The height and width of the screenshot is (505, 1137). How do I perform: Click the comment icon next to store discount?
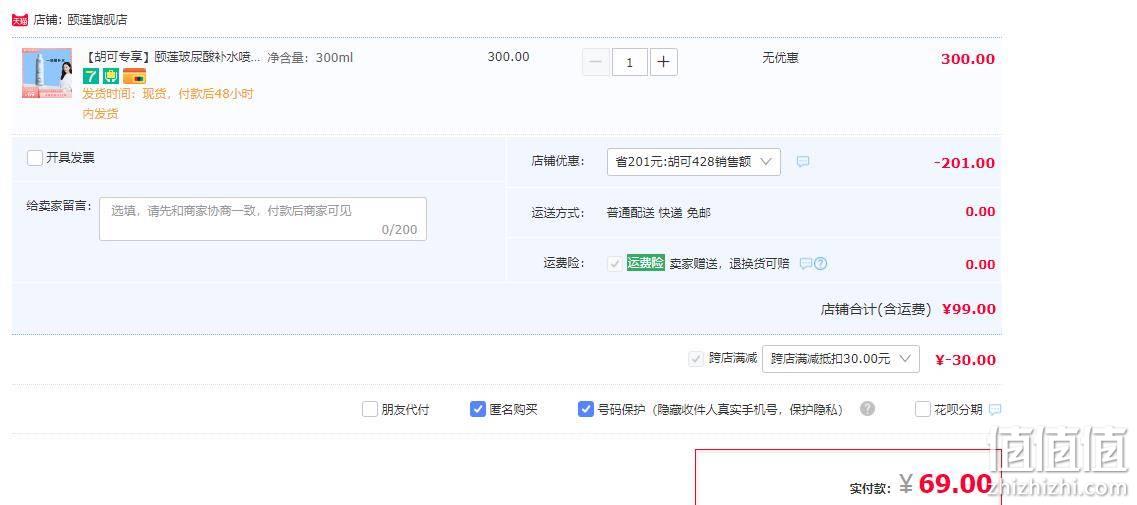click(x=803, y=162)
